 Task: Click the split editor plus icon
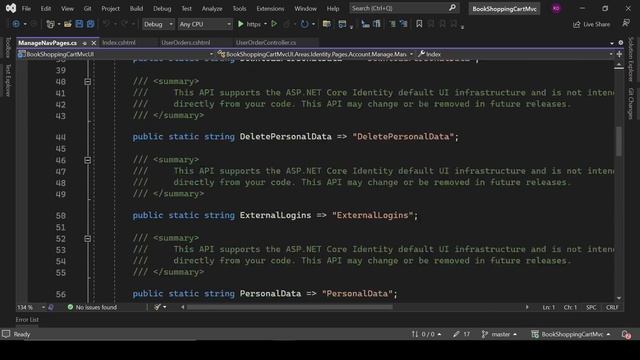click(619, 54)
